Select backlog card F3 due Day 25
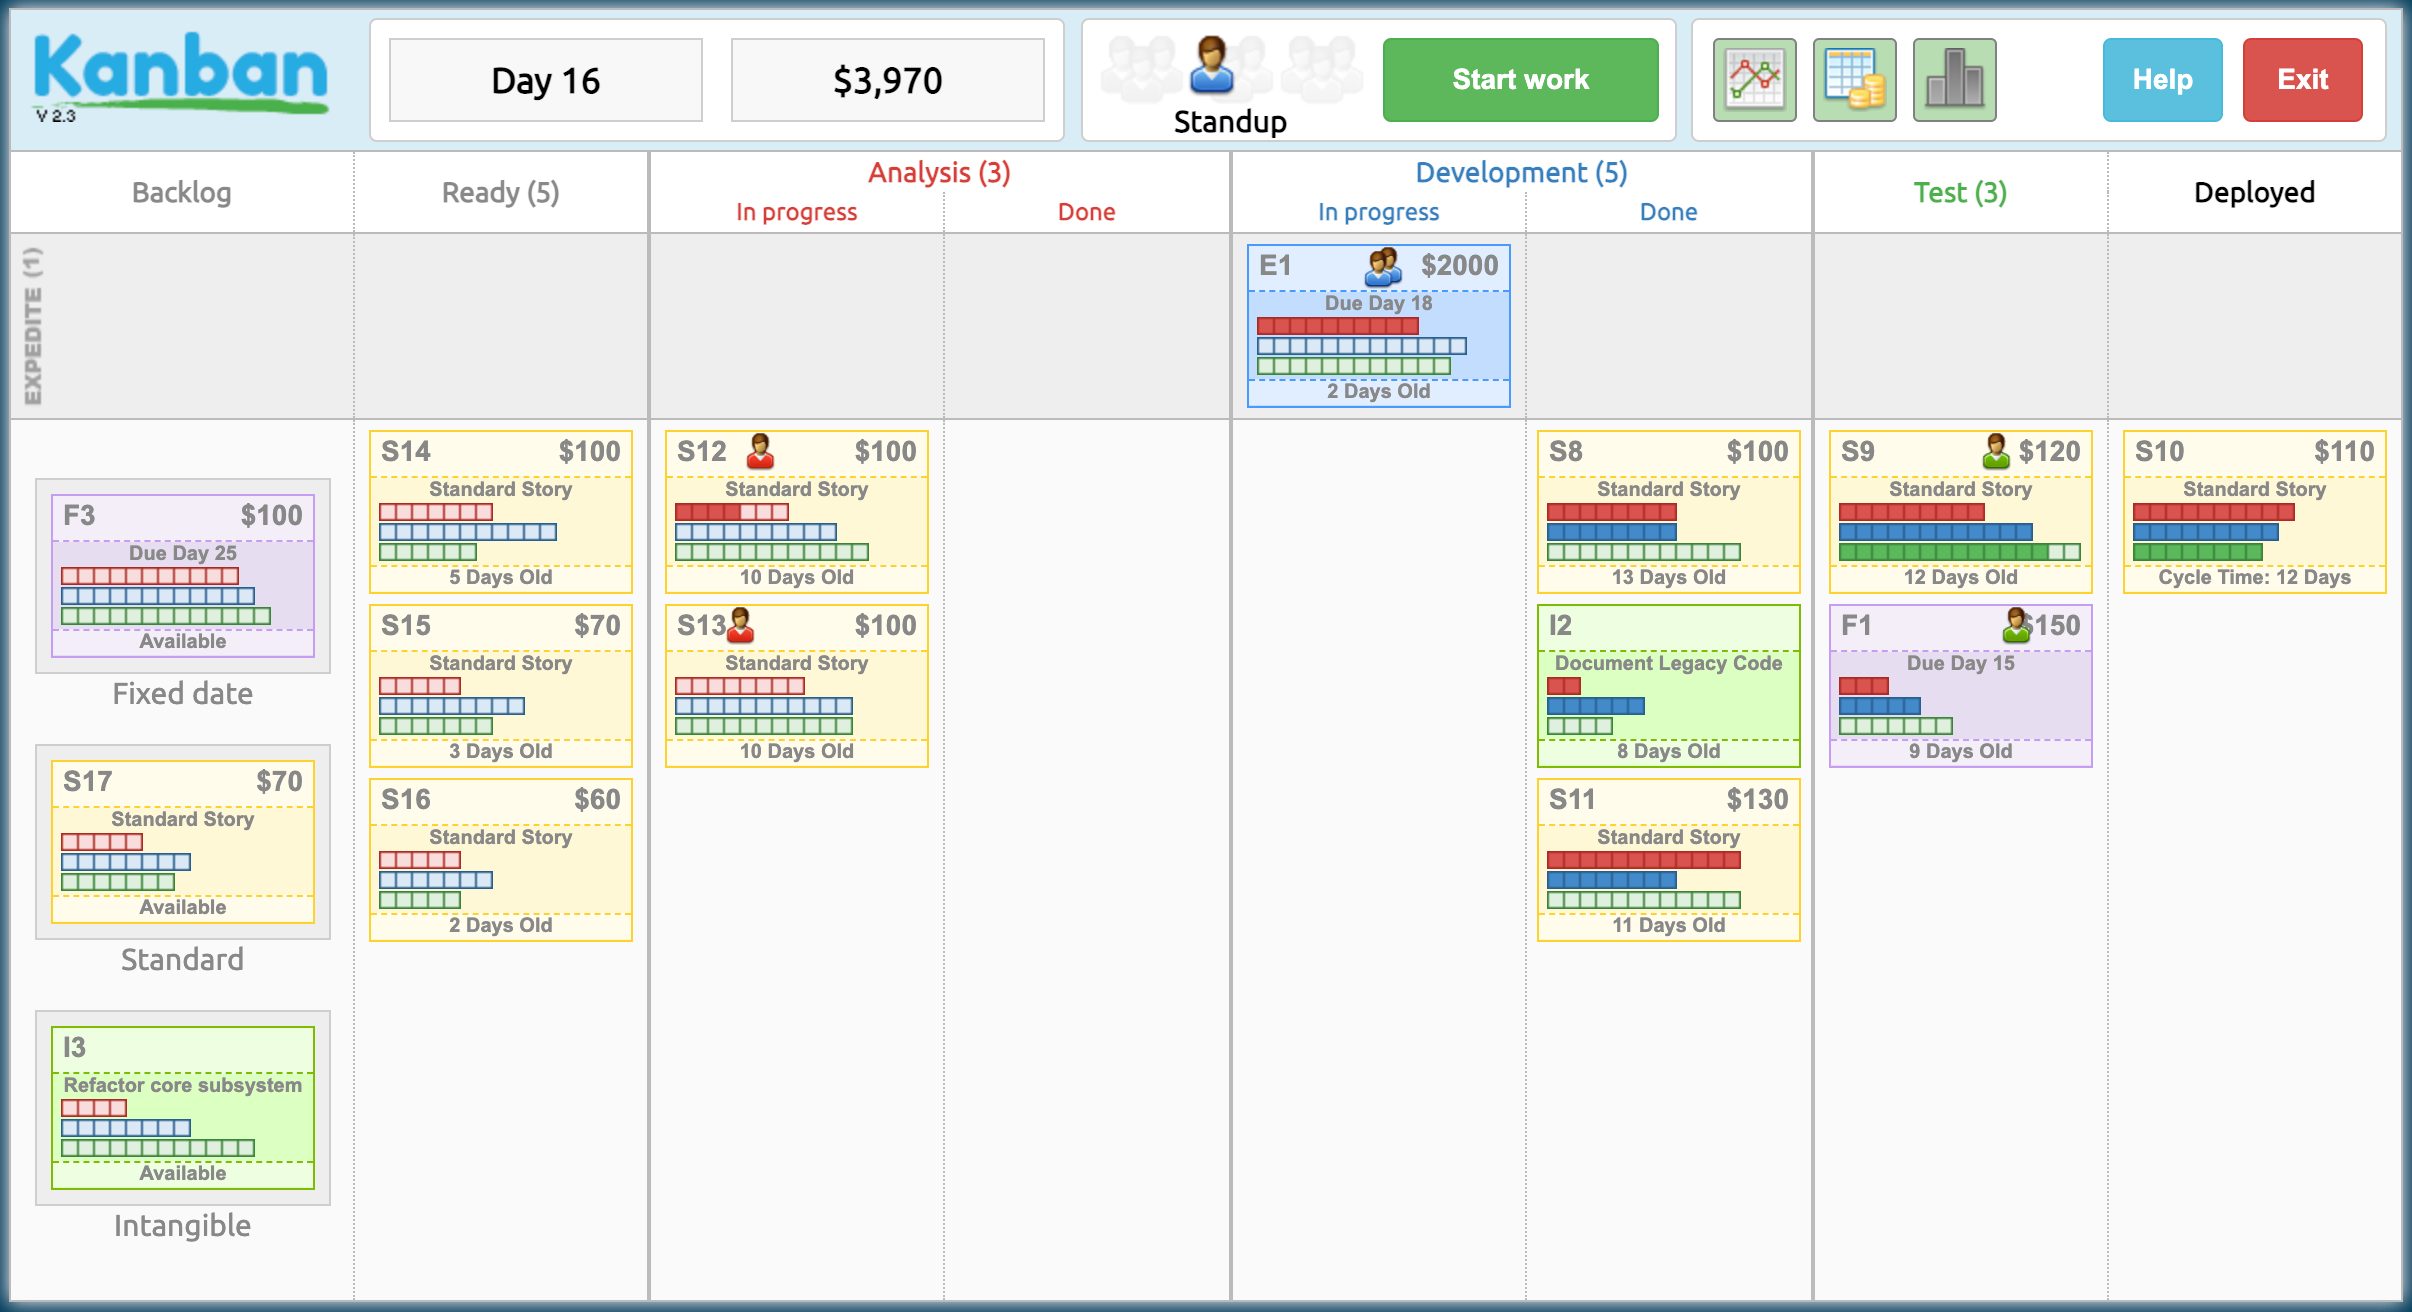 (183, 576)
